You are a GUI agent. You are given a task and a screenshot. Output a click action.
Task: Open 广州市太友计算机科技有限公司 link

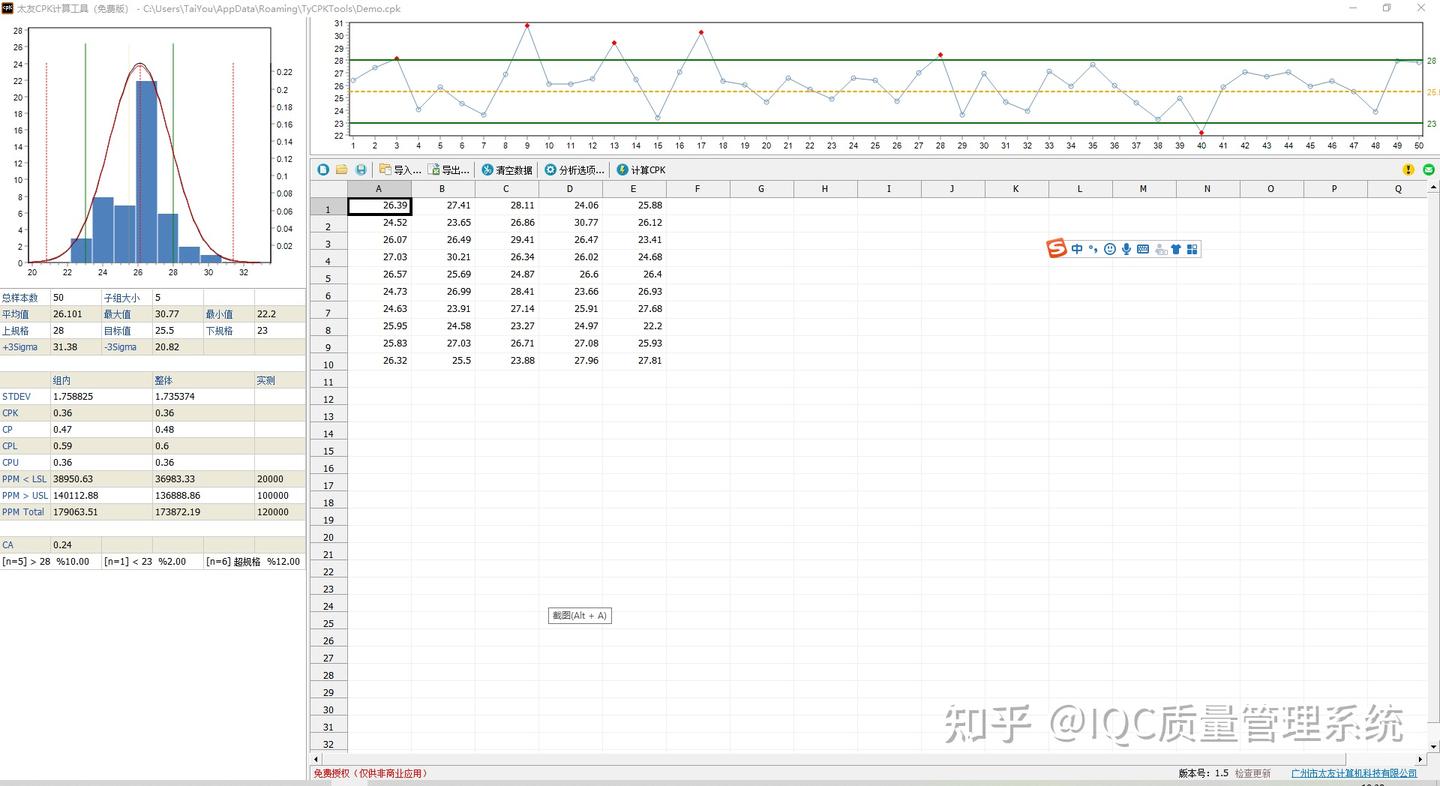tap(1354, 773)
